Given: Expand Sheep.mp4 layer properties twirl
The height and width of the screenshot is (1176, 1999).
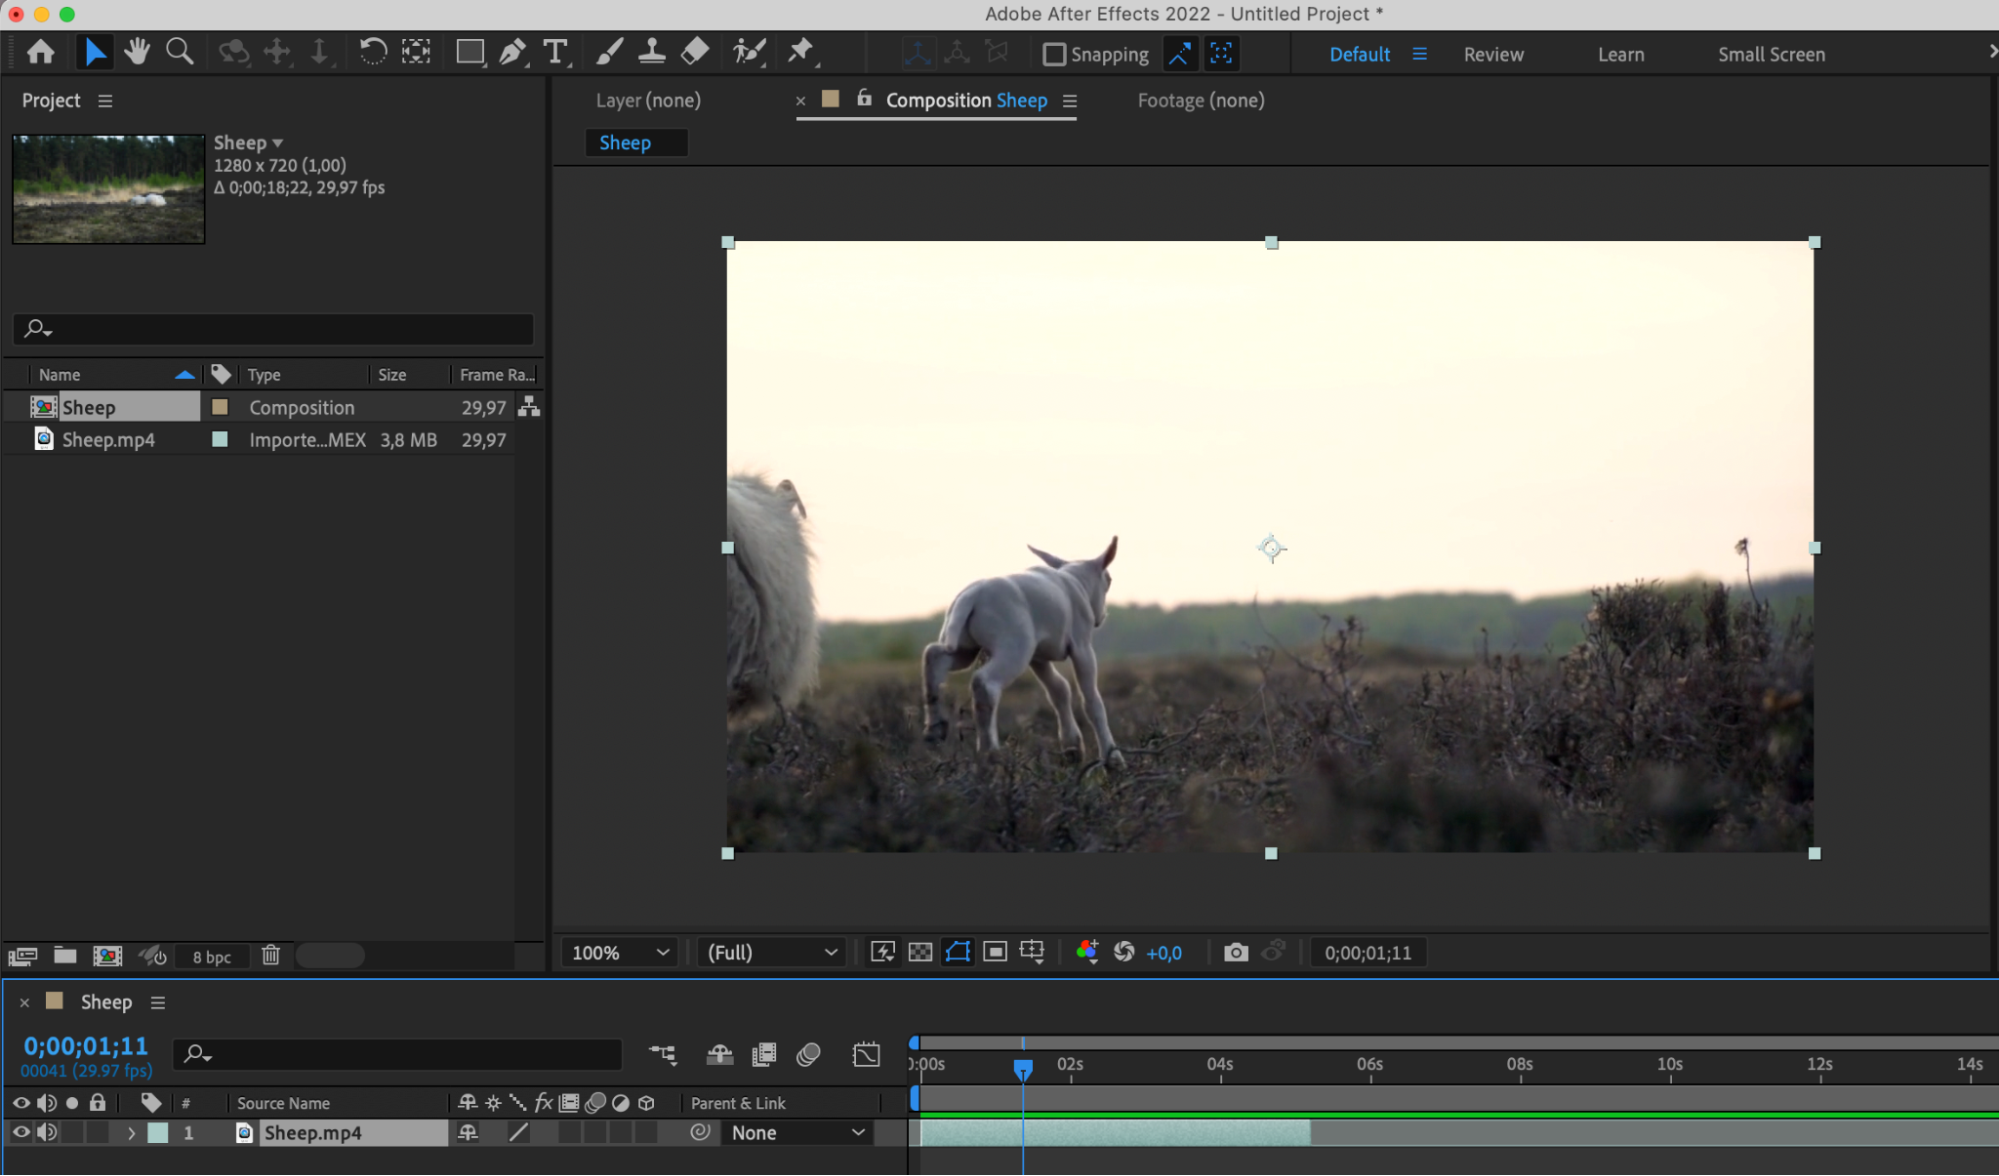Looking at the screenshot, I should pos(131,1133).
